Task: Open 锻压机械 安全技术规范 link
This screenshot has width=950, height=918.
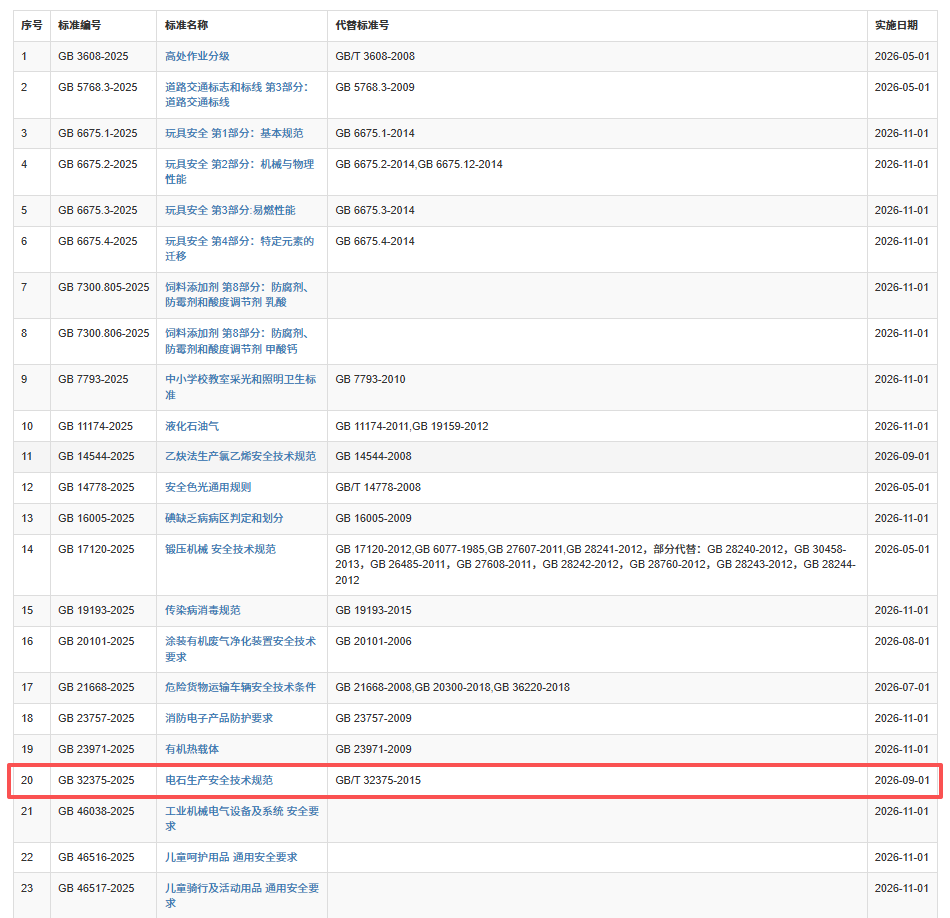Action: click(220, 549)
